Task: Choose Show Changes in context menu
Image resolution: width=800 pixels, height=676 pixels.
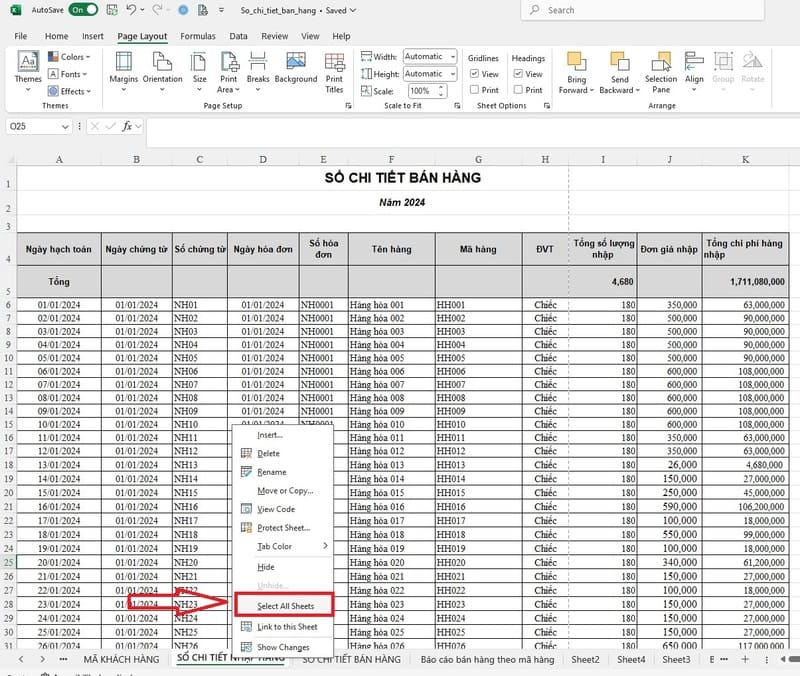Action: pyautogui.click(x=283, y=647)
